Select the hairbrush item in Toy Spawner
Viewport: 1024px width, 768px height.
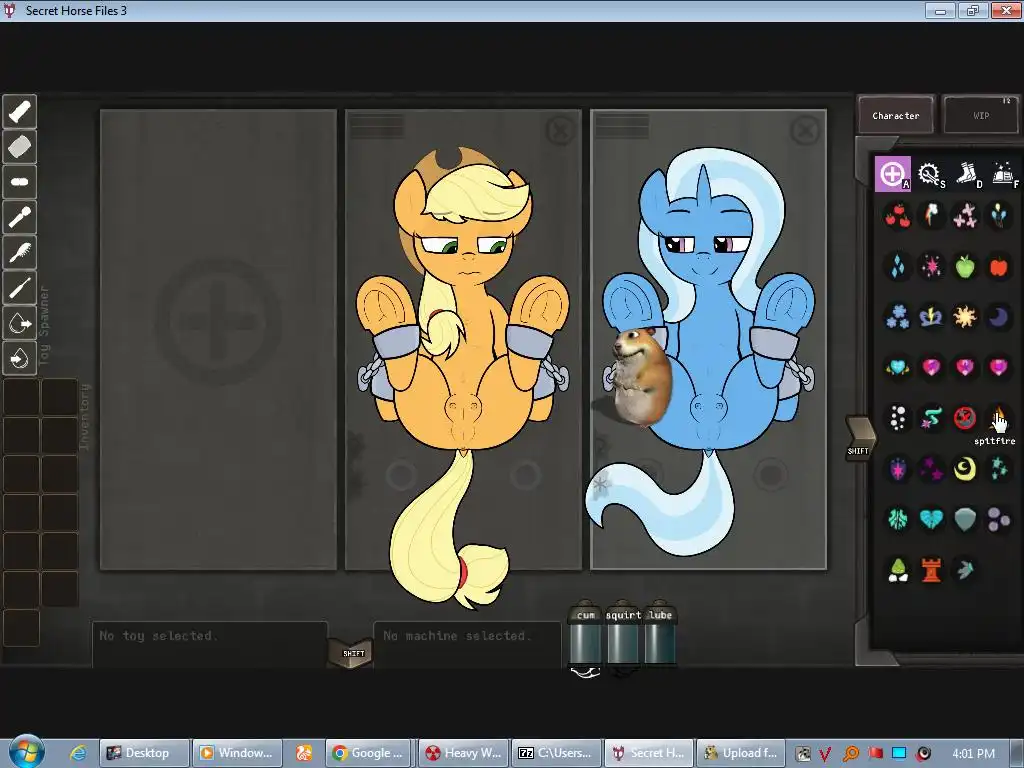tap(20, 253)
